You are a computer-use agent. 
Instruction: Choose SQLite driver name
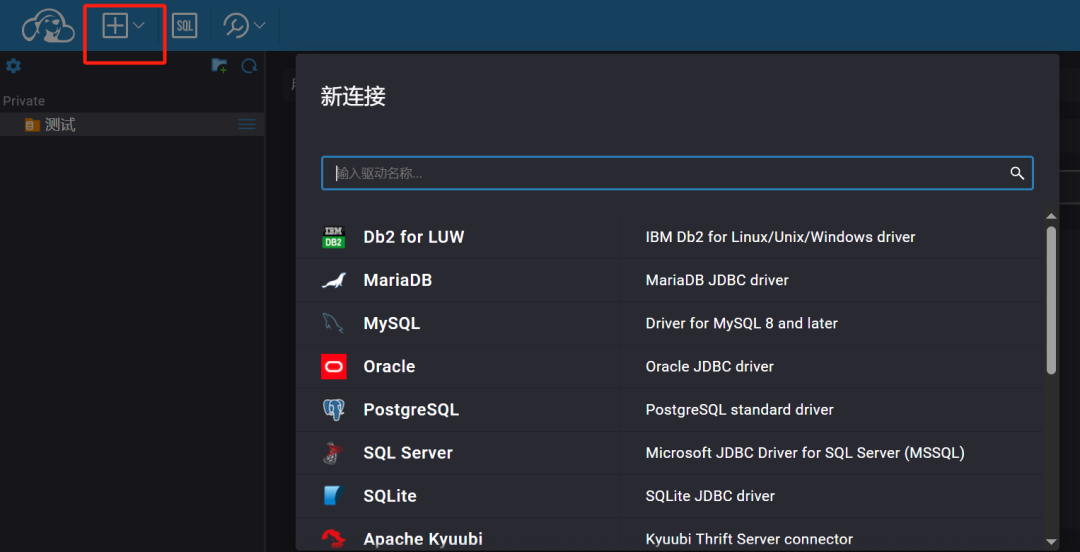[x=390, y=496]
